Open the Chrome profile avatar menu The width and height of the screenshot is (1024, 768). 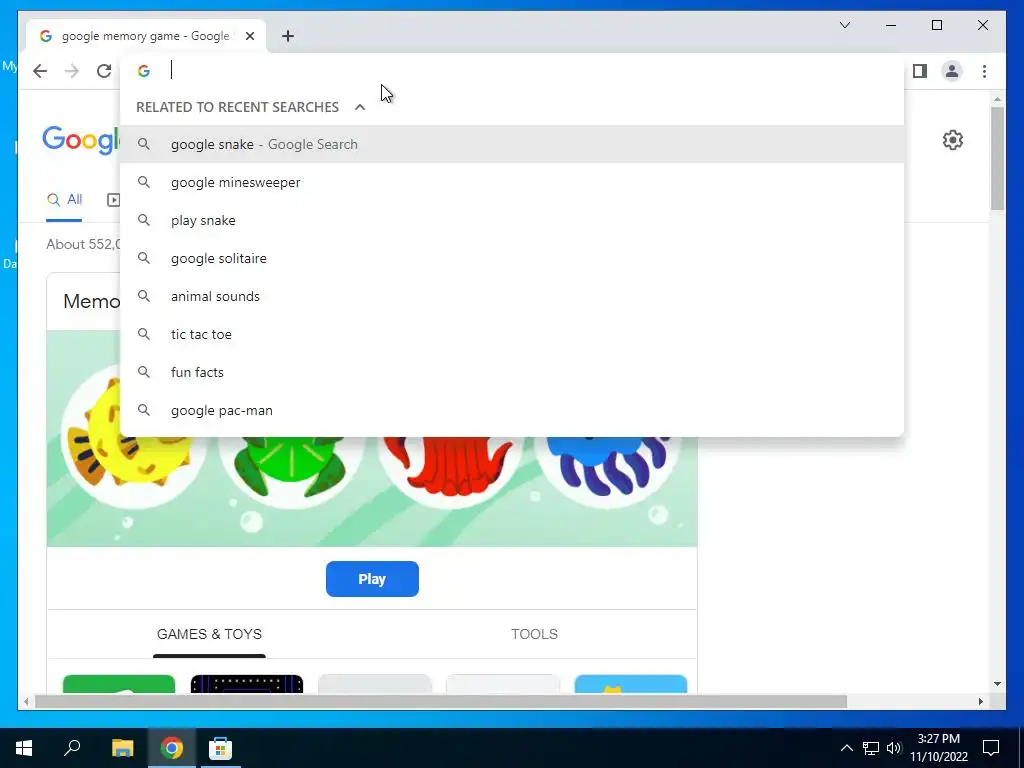(x=952, y=71)
